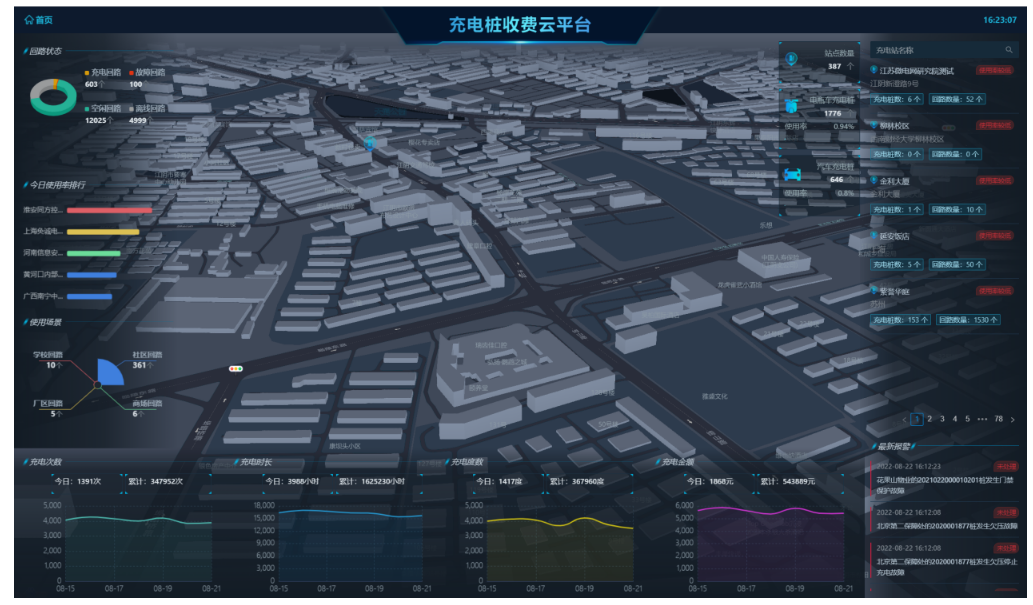Screen dimensions: 1033x605
Task: Click the pin icon beside 全利大厦
Action: [874, 180]
